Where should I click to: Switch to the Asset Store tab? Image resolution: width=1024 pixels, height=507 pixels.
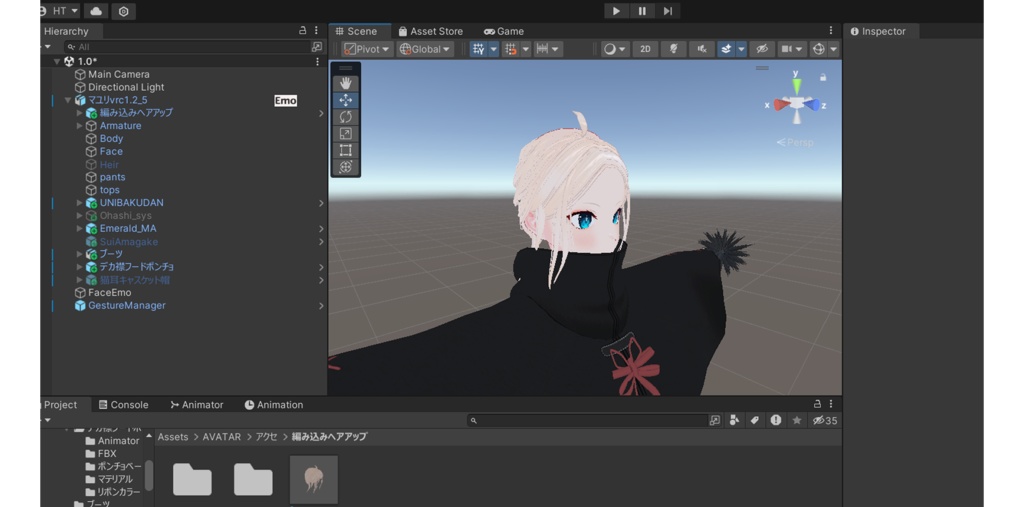(430, 31)
